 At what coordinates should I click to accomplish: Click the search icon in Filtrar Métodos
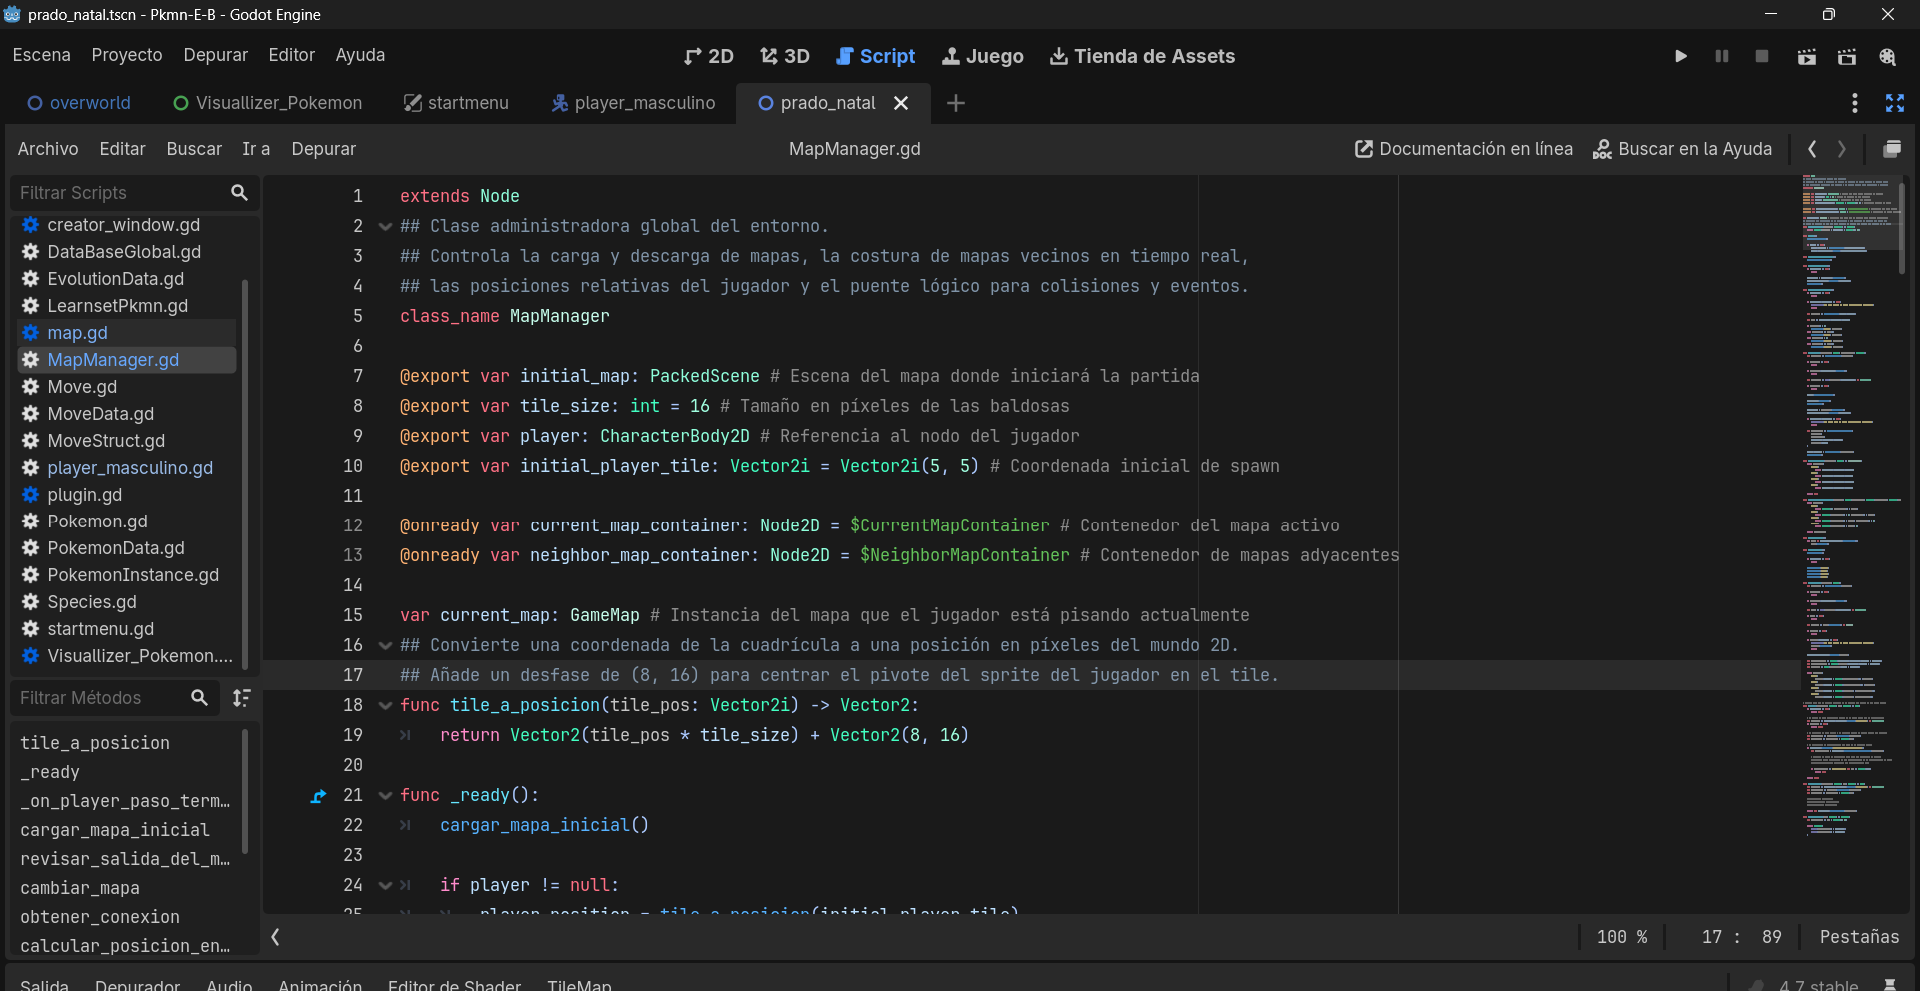(199, 697)
